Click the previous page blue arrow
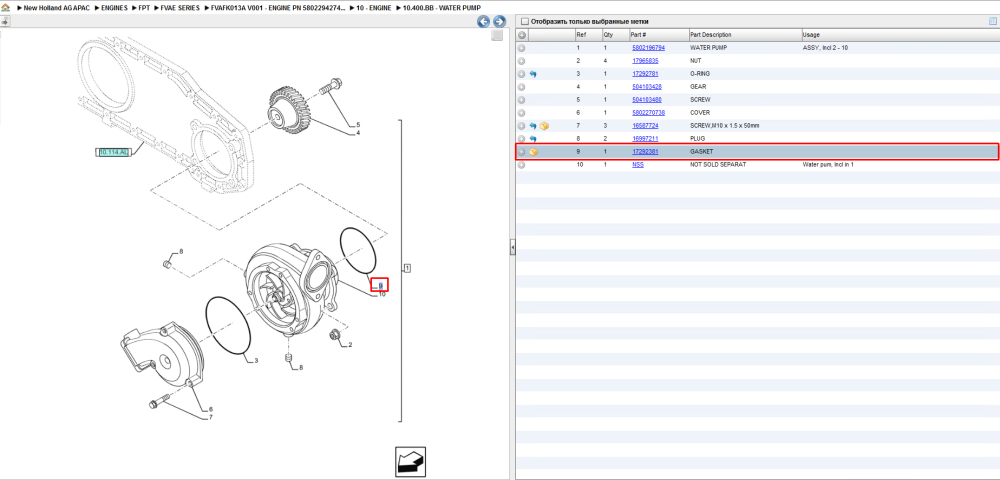Image resolution: width=1000 pixels, height=480 pixels. click(483, 22)
